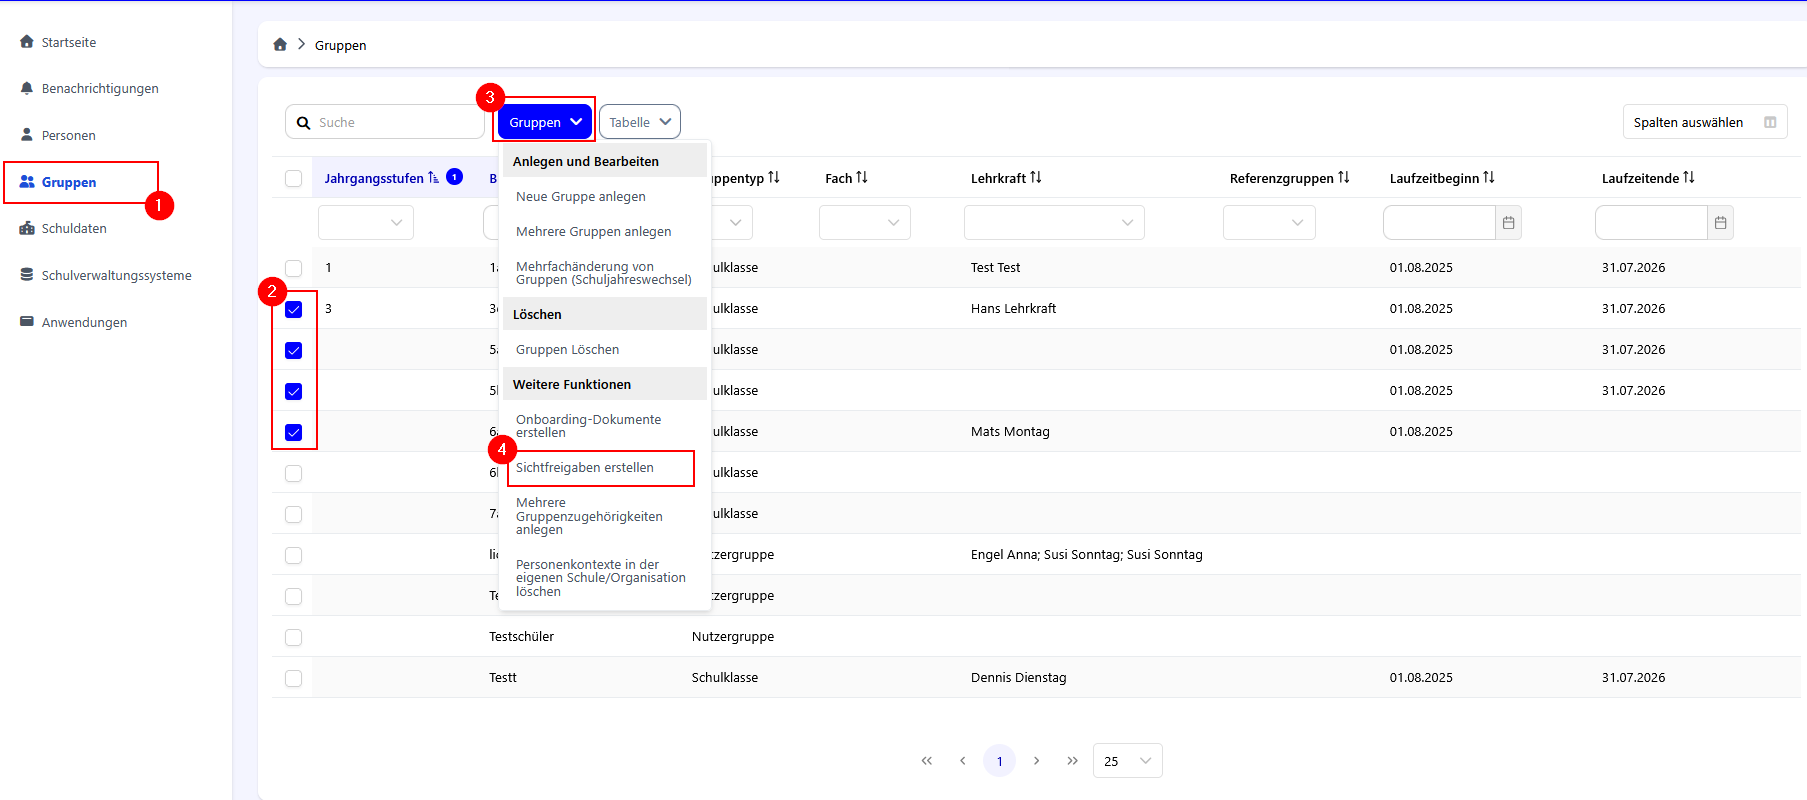
Task: Go to next page arrow
Action: 1036,761
